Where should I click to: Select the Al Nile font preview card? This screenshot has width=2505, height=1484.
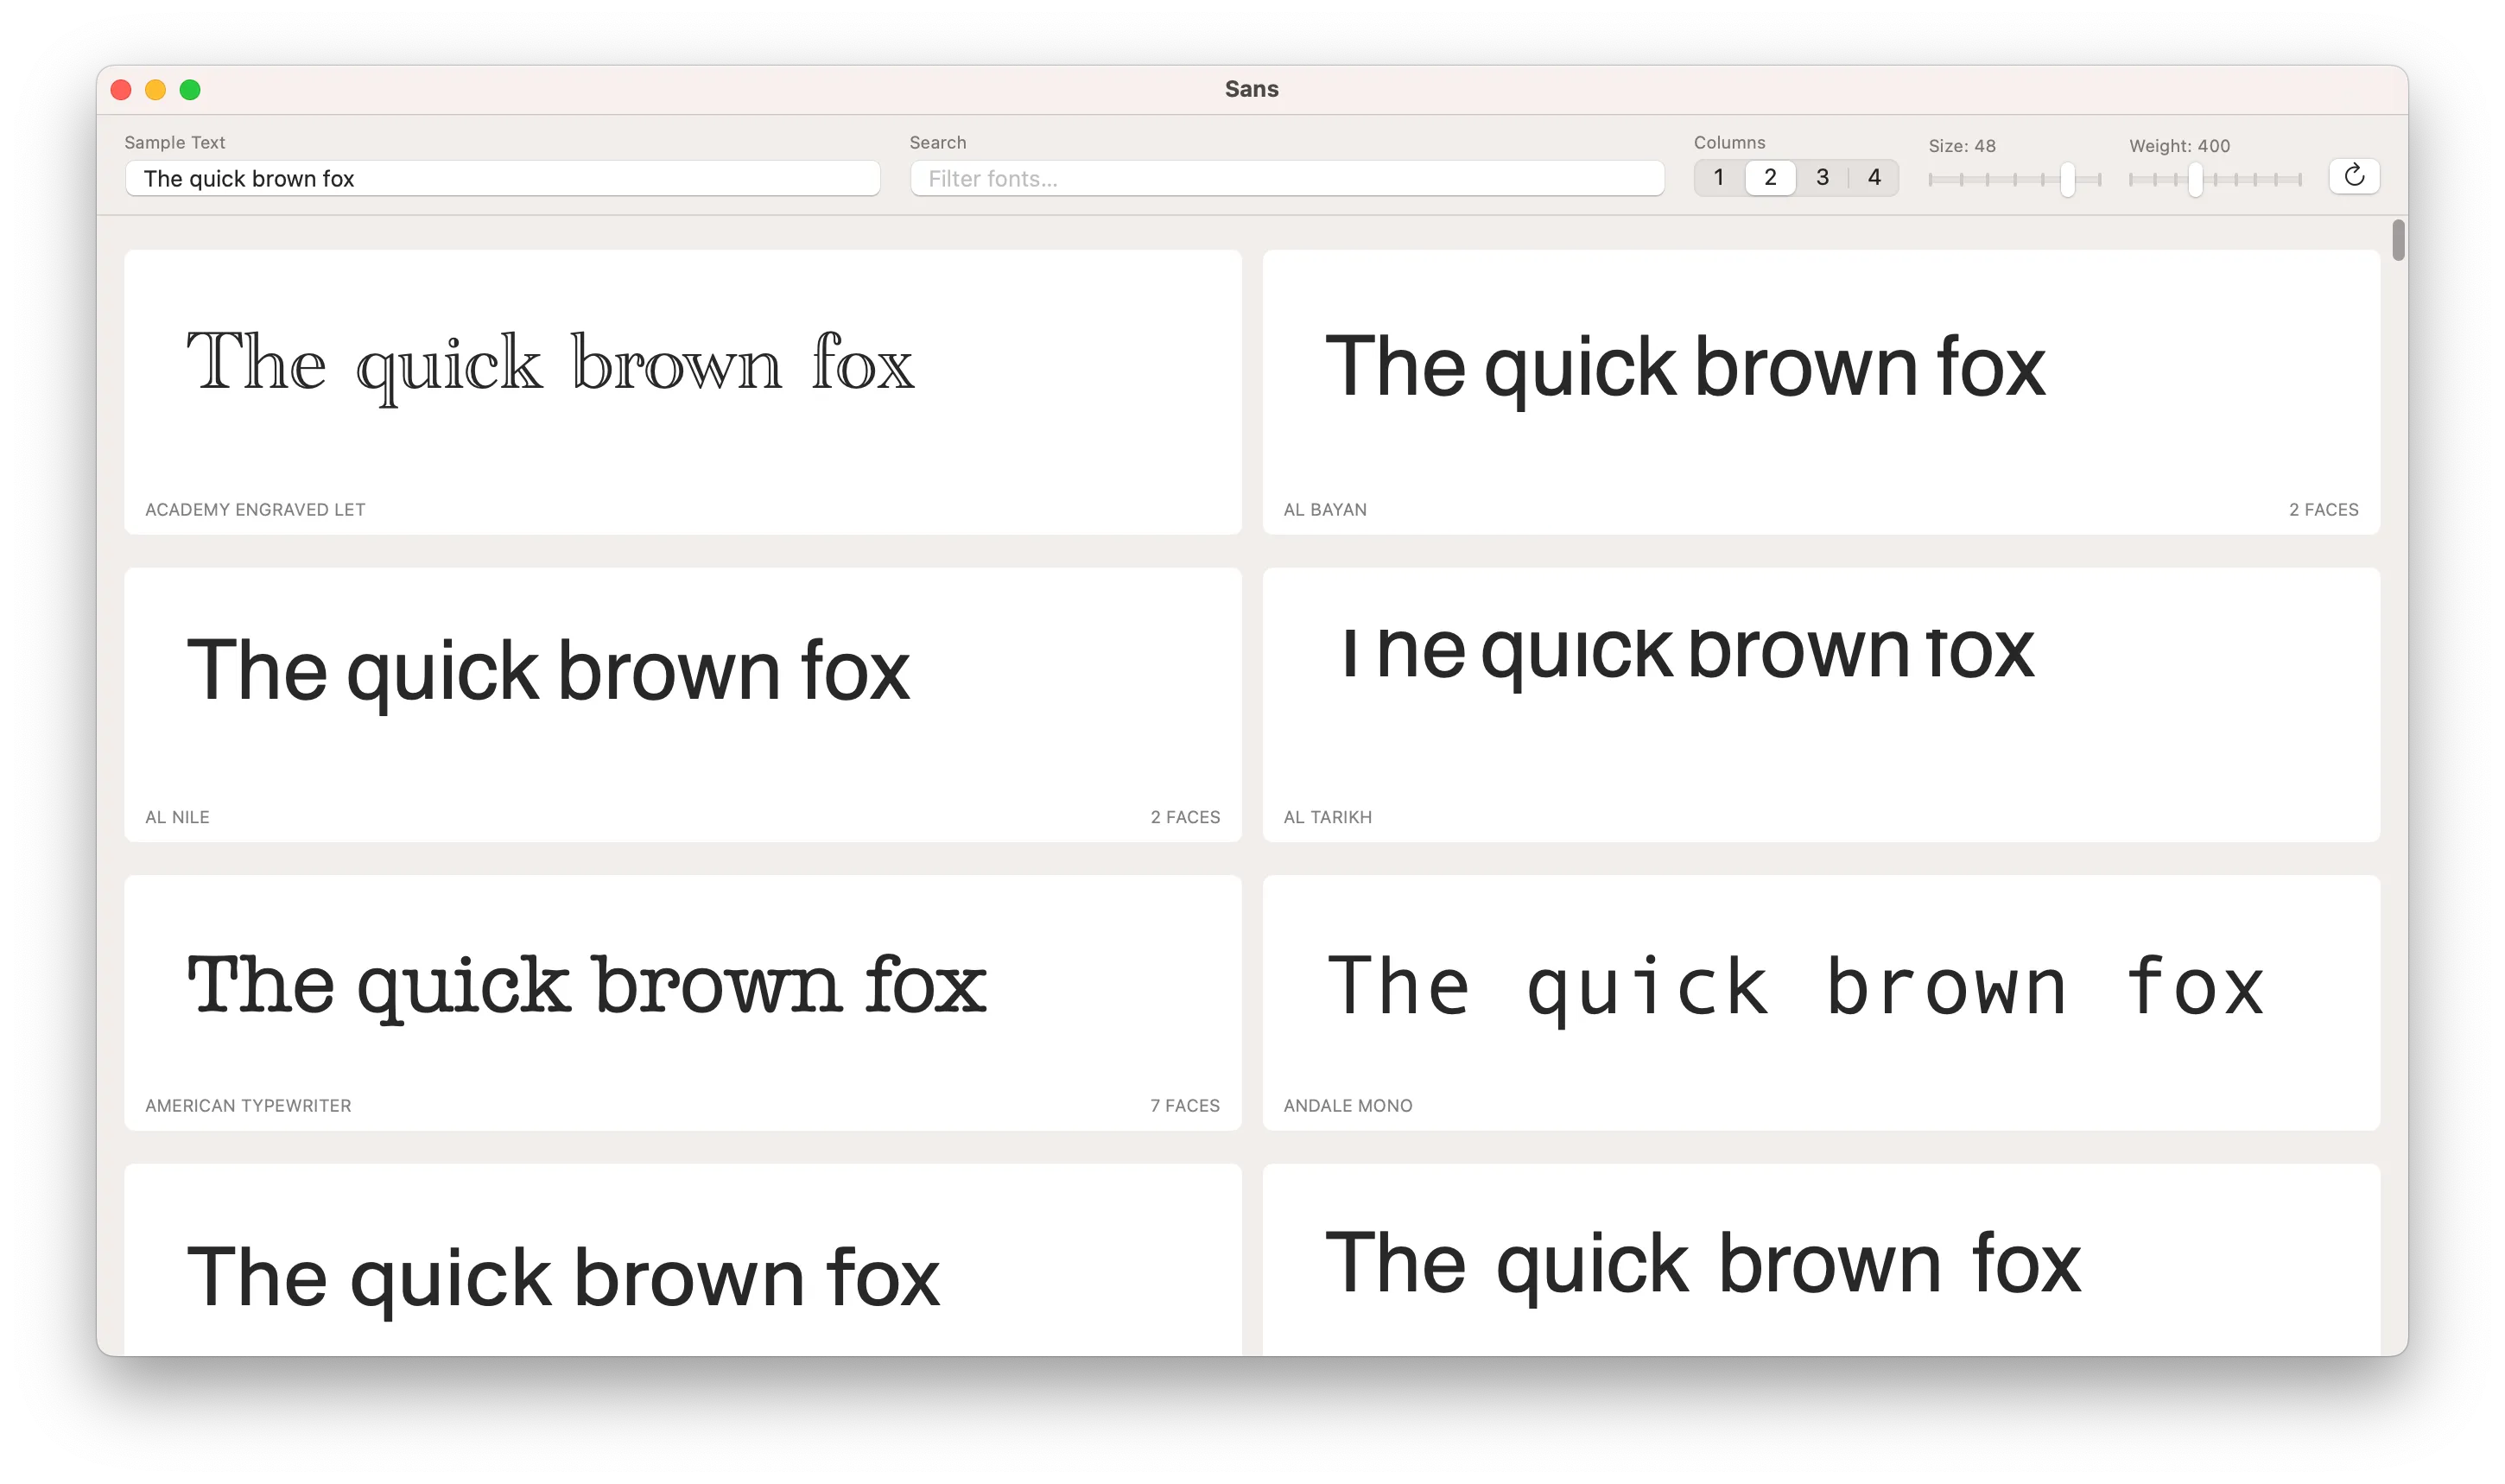[x=683, y=705]
